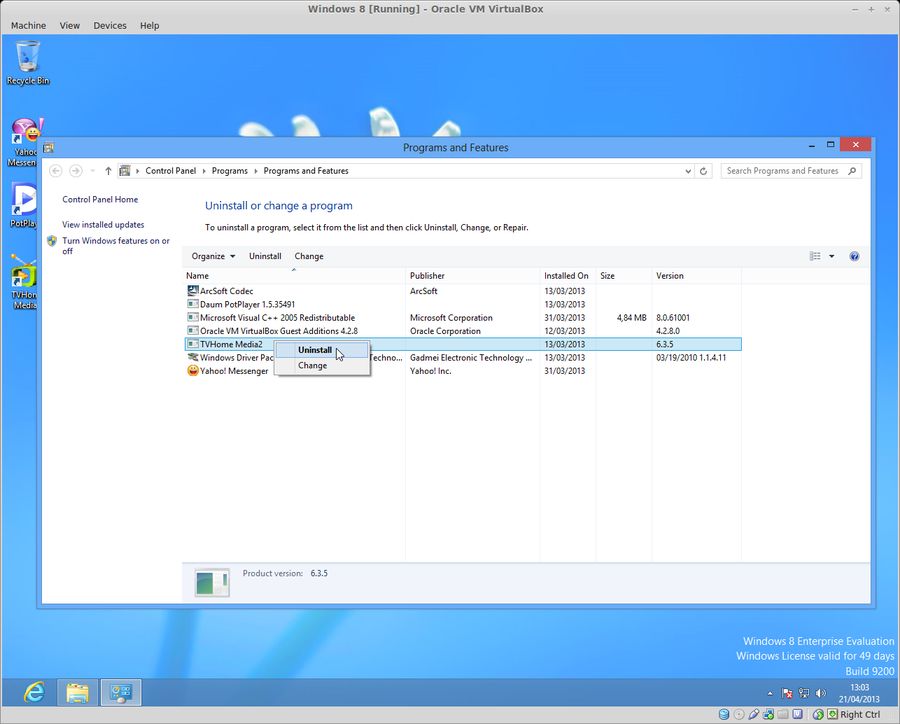900x724 pixels.
Task: Open the TVHome Media desktop shortcut
Action: pyautogui.click(x=22, y=272)
